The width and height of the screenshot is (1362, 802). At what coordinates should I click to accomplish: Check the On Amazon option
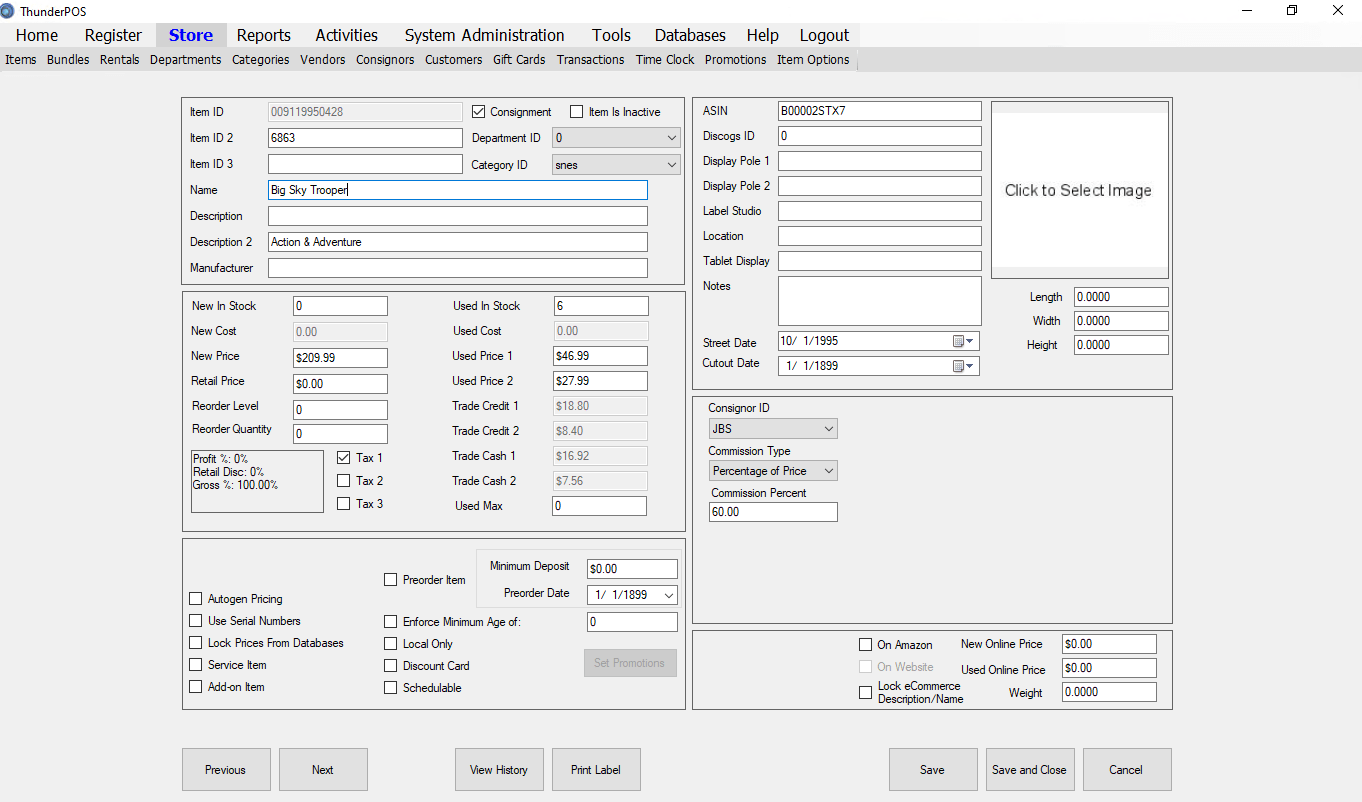click(865, 645)
